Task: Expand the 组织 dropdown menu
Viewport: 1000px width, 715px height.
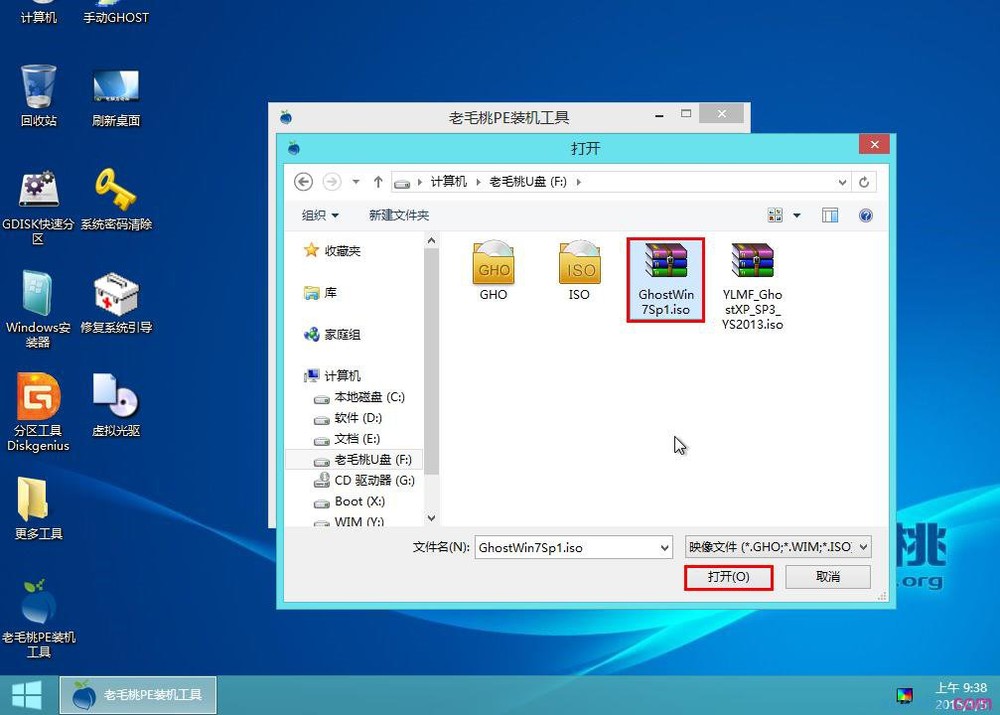Action: (x=318, y=215)
